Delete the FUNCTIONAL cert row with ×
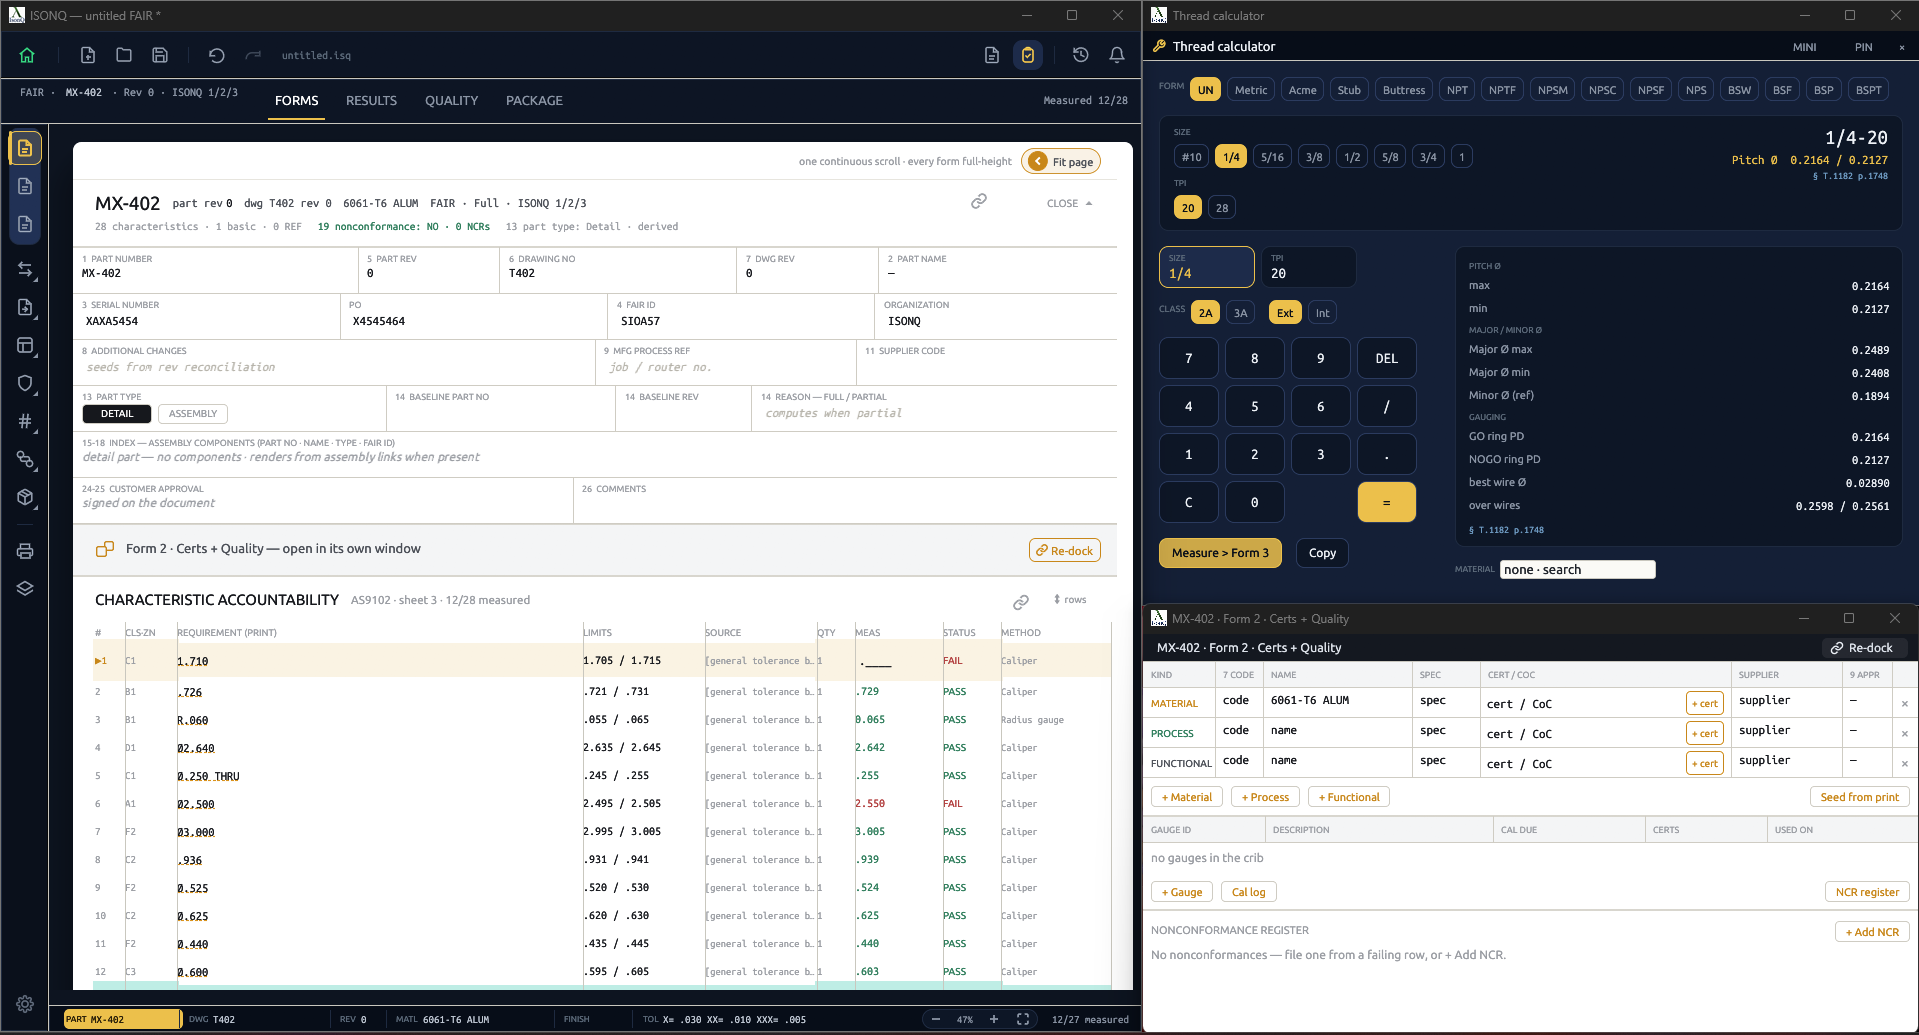1919x1035 pixels. coord(1905,763)
